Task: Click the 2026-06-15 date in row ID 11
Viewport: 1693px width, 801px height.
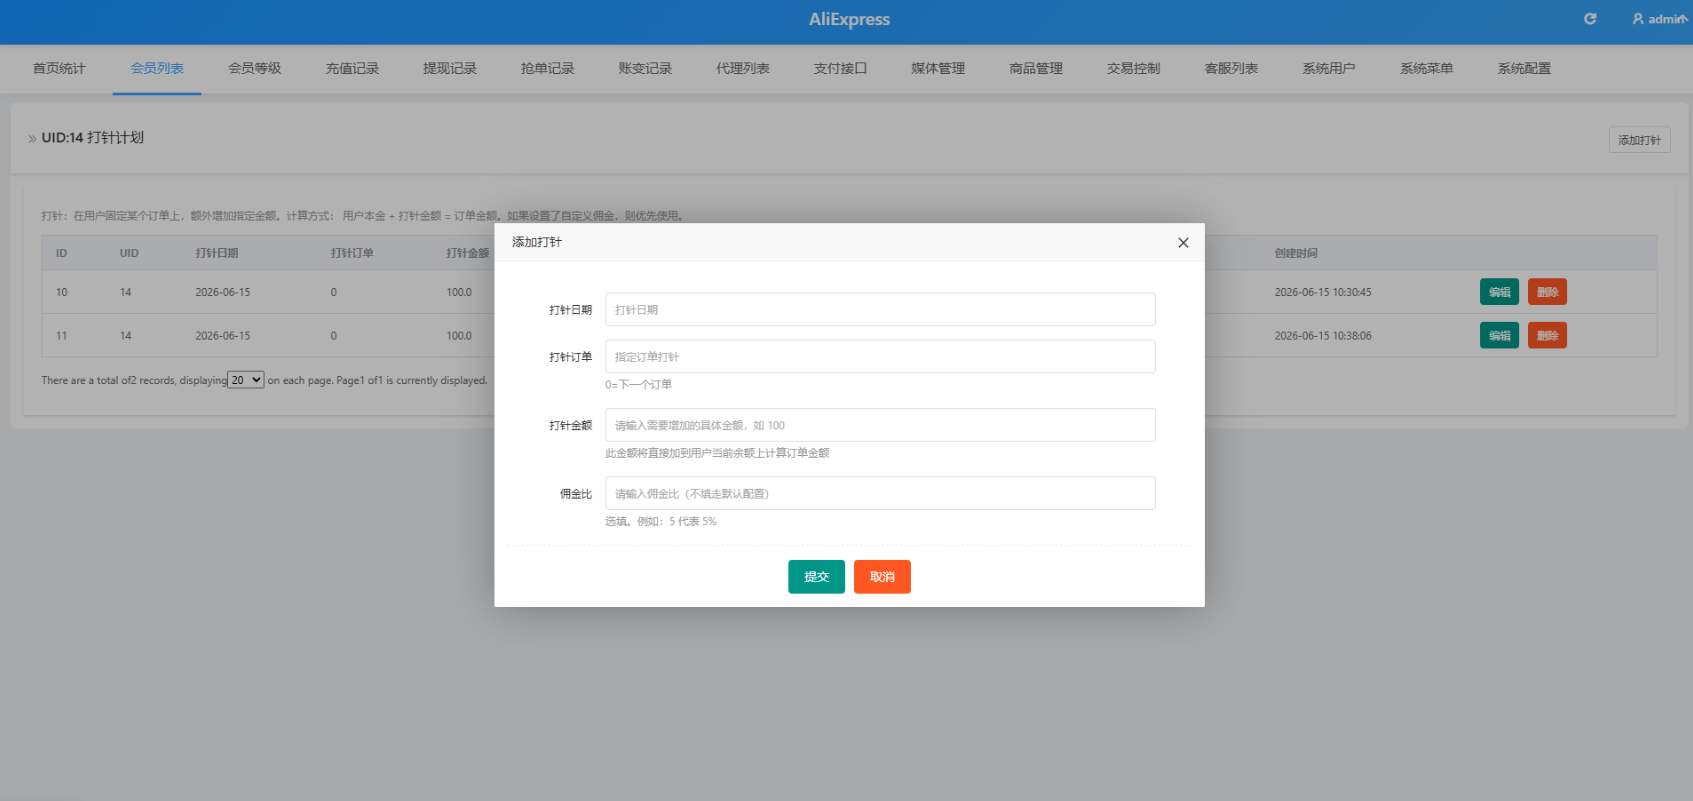Action: click(223, 336)
